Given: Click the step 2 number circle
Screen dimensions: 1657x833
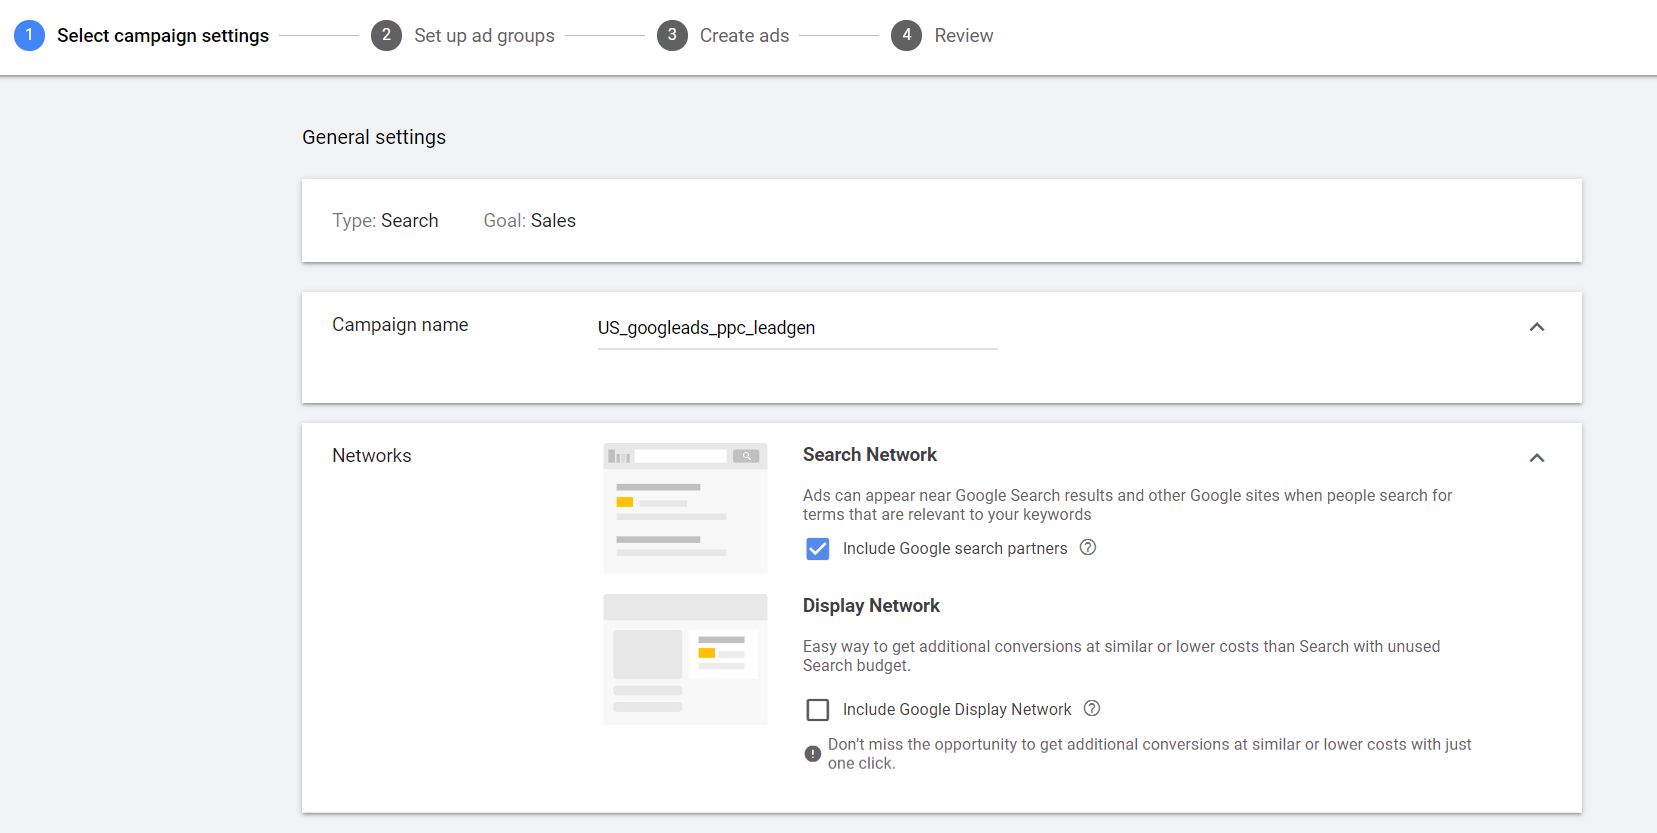Looking at the screenshot, I should pos(386,35).
